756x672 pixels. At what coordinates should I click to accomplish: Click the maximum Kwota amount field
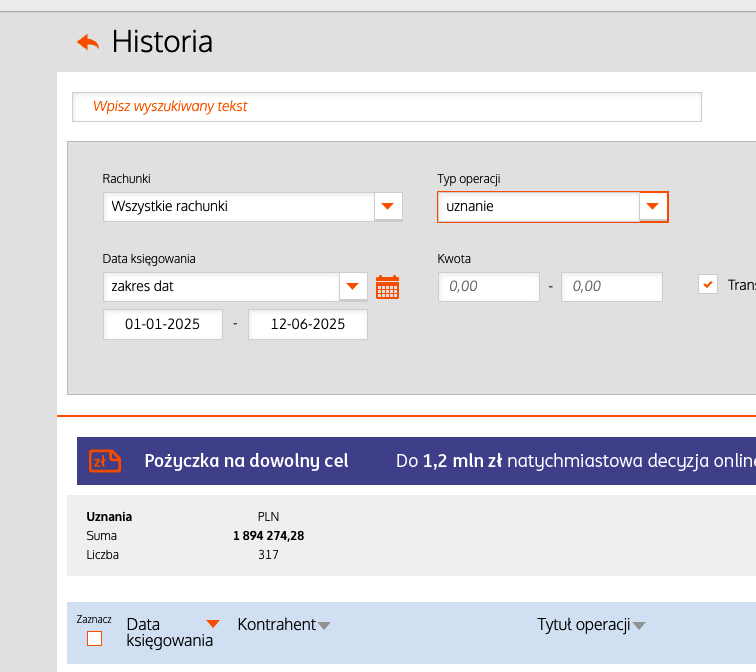[611, 286]
